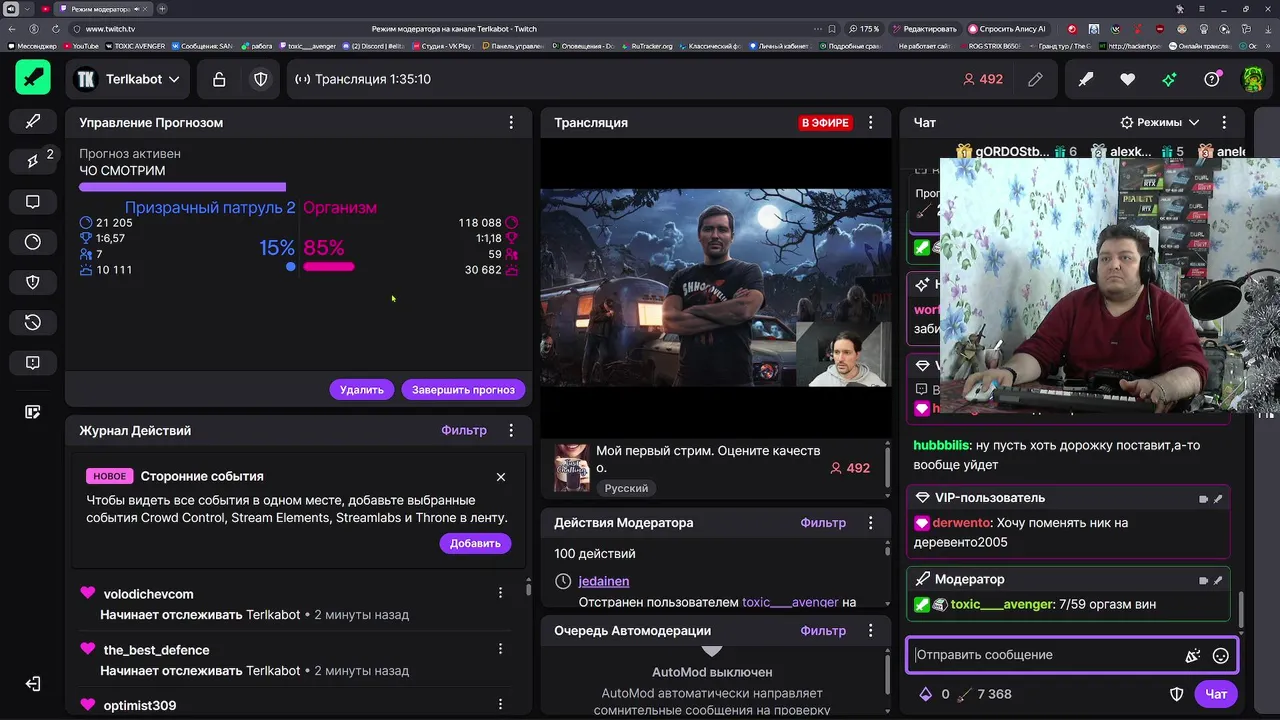The image size is (1280, 720).
Task: Select the chat bubble icon in left sidebar
Action: [x=33, y=202]
